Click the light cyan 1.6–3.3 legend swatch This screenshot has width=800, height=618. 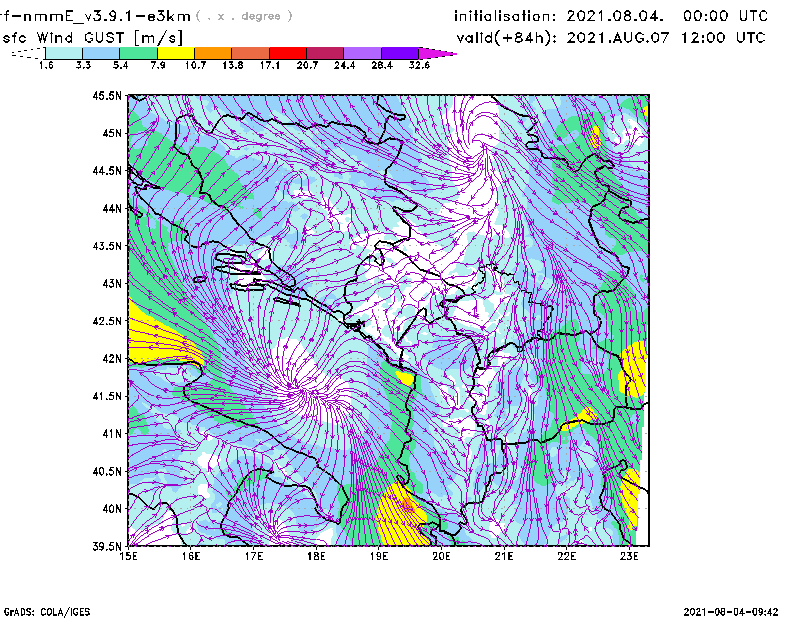(64, 53)
